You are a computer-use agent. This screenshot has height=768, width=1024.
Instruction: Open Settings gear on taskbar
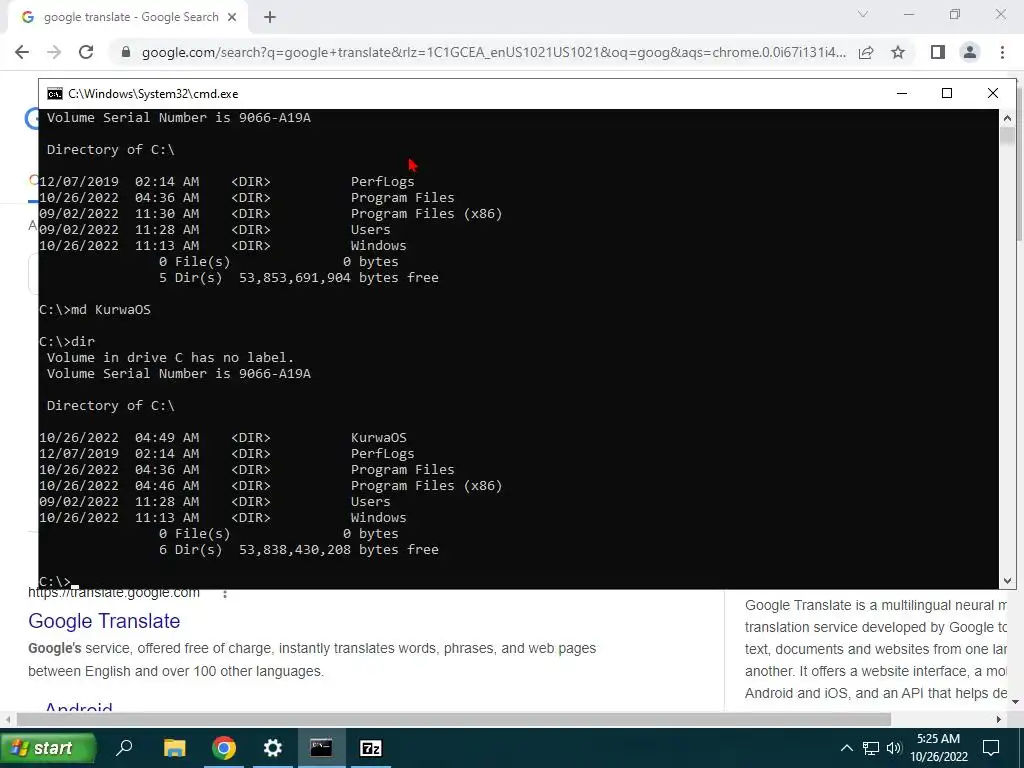pos(272,748)
